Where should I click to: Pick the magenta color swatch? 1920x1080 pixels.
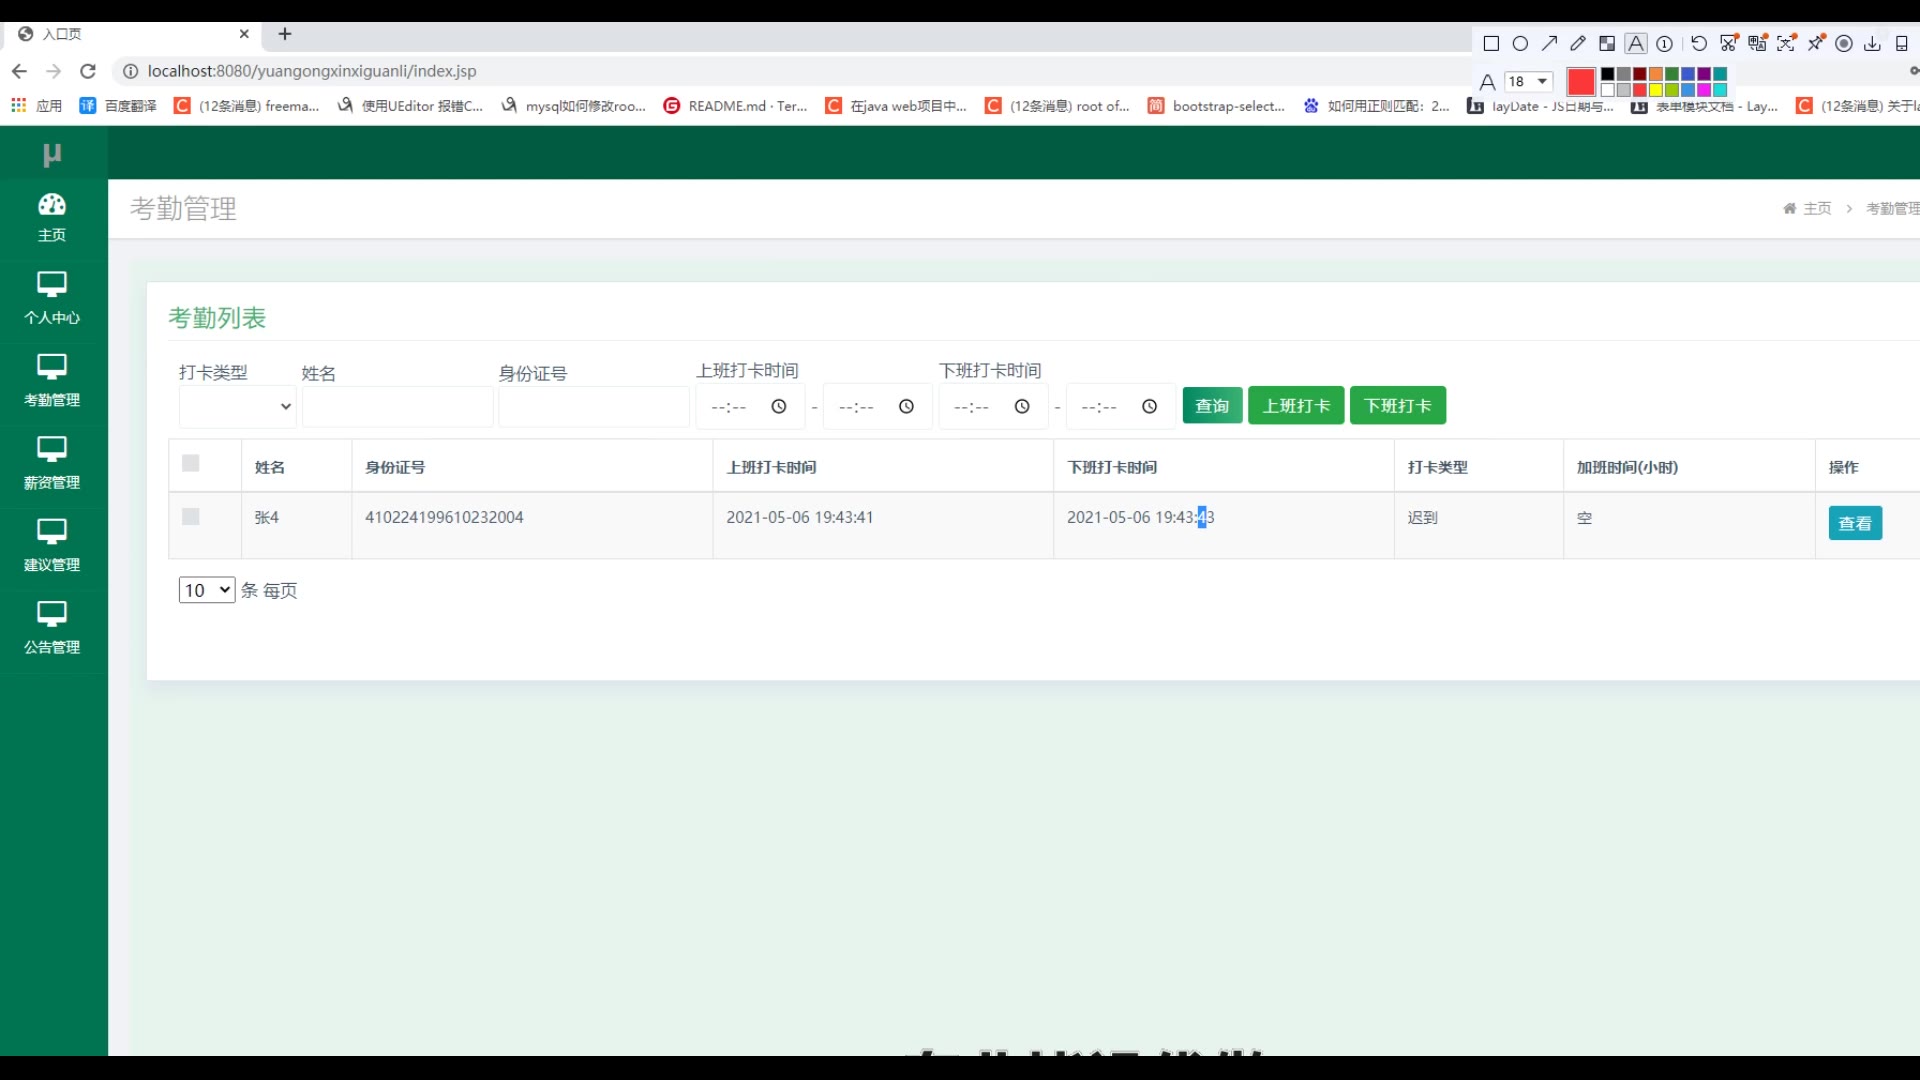point(1704,90)
